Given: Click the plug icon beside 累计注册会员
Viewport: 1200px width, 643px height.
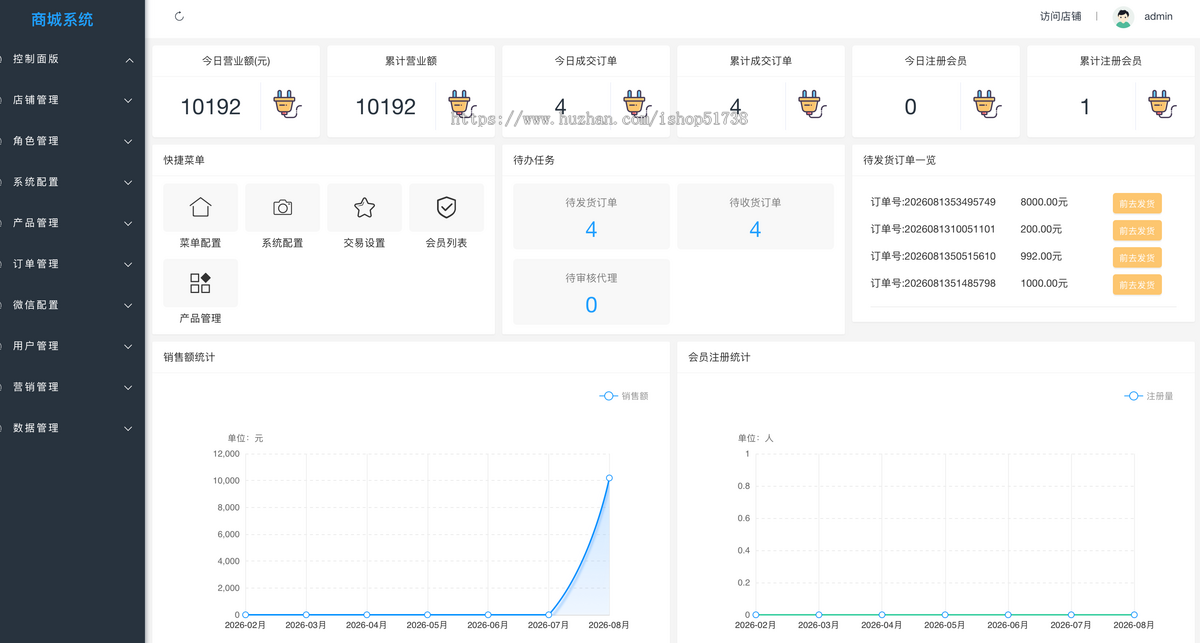Looking at the screenshot, I should [1161, 104].
